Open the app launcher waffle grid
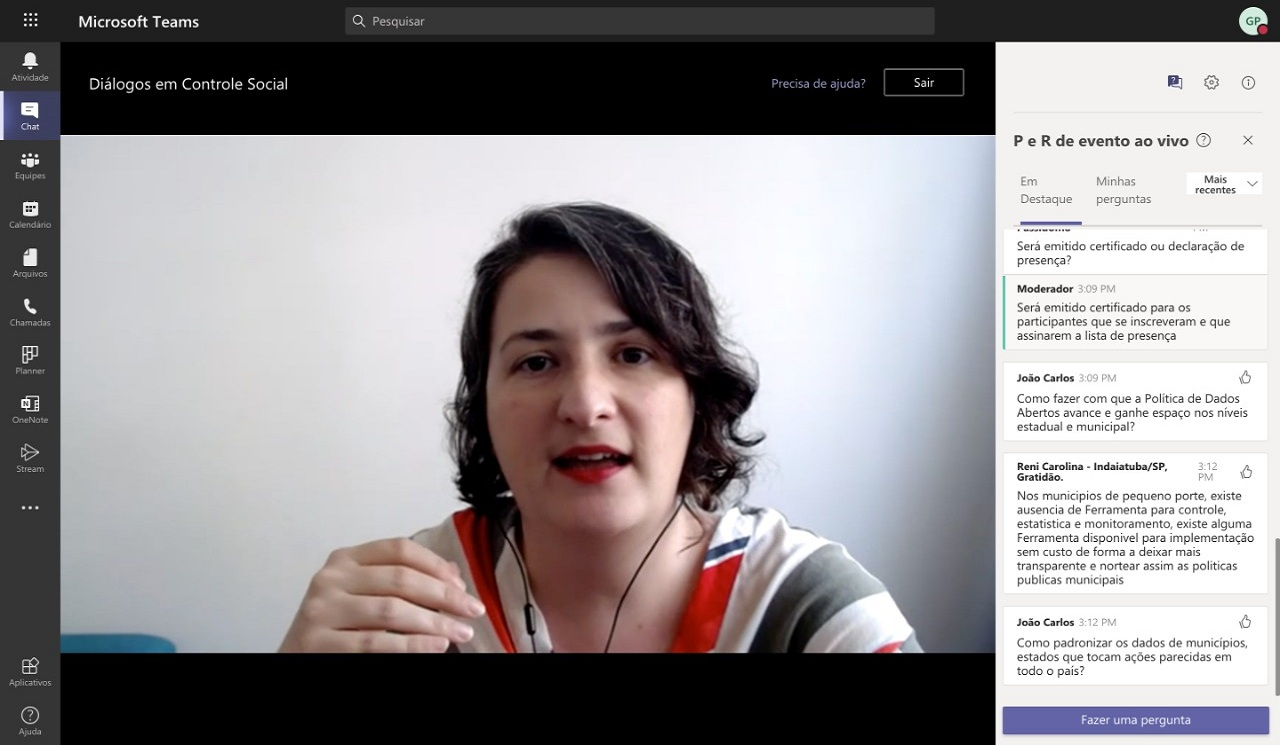Screen dimensions: 1280x745 pos(30,21)
